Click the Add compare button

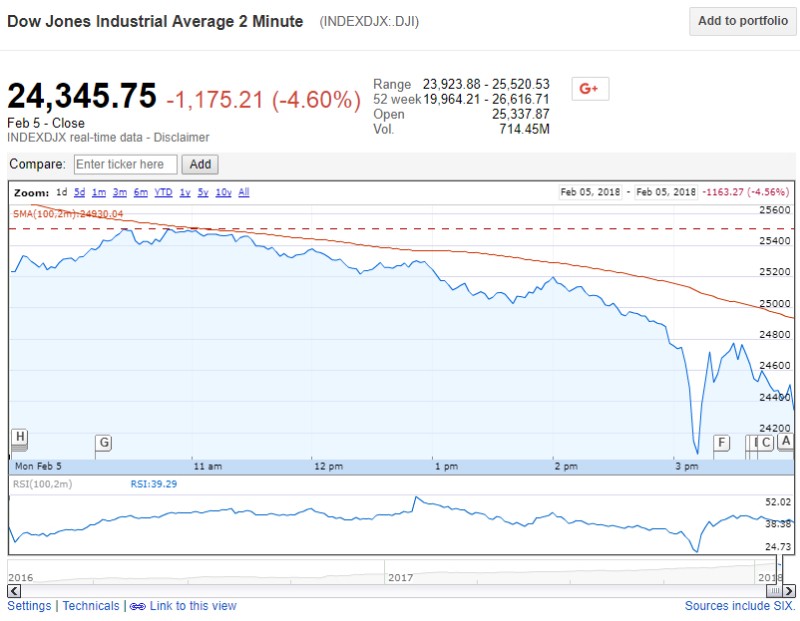(x=200, y=164)
